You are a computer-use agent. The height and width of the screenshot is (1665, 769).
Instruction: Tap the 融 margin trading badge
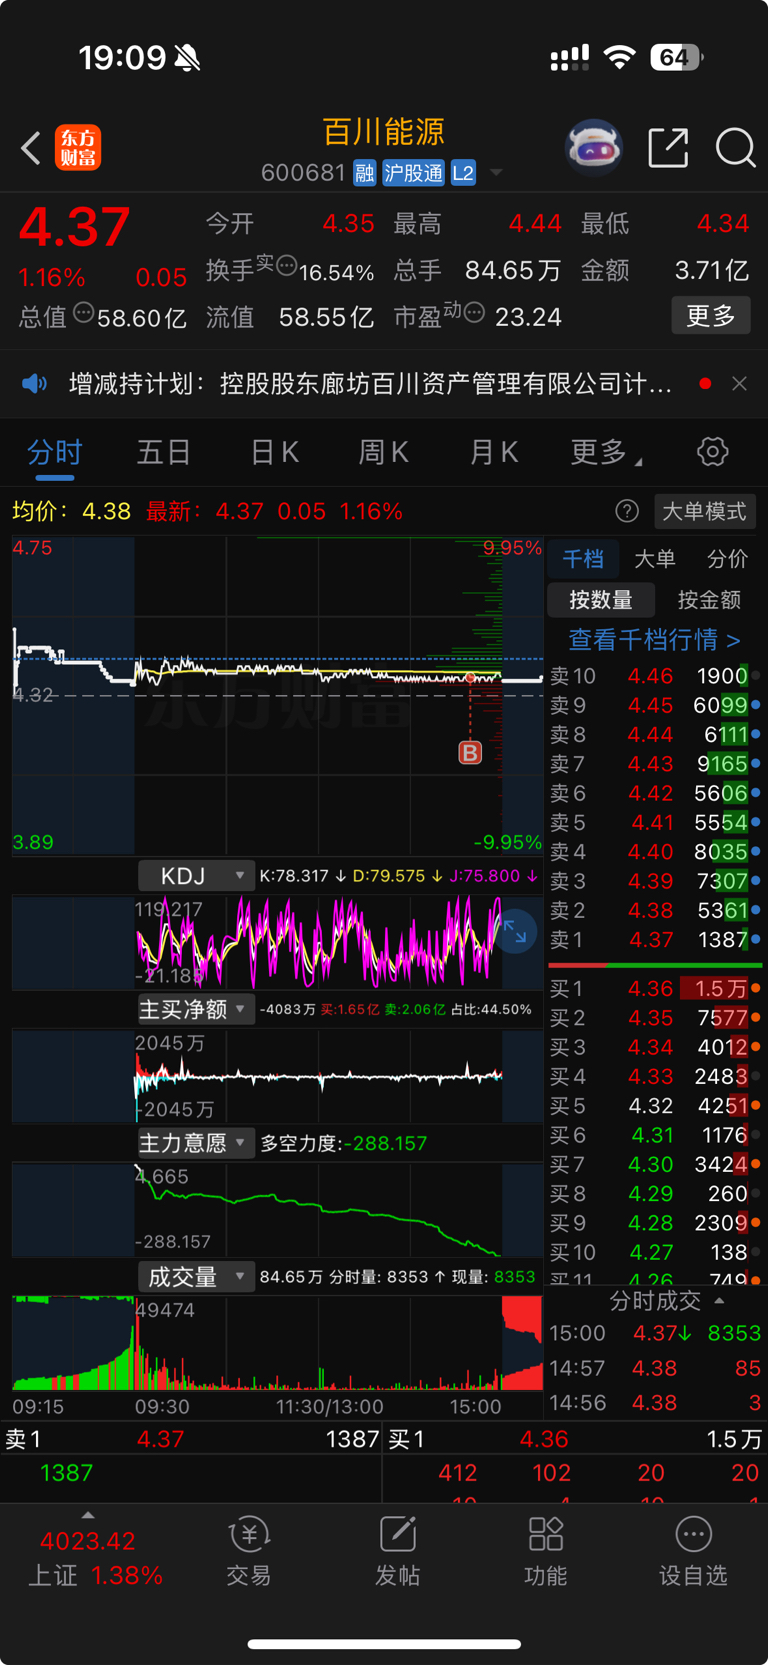(x=364, y=173)
